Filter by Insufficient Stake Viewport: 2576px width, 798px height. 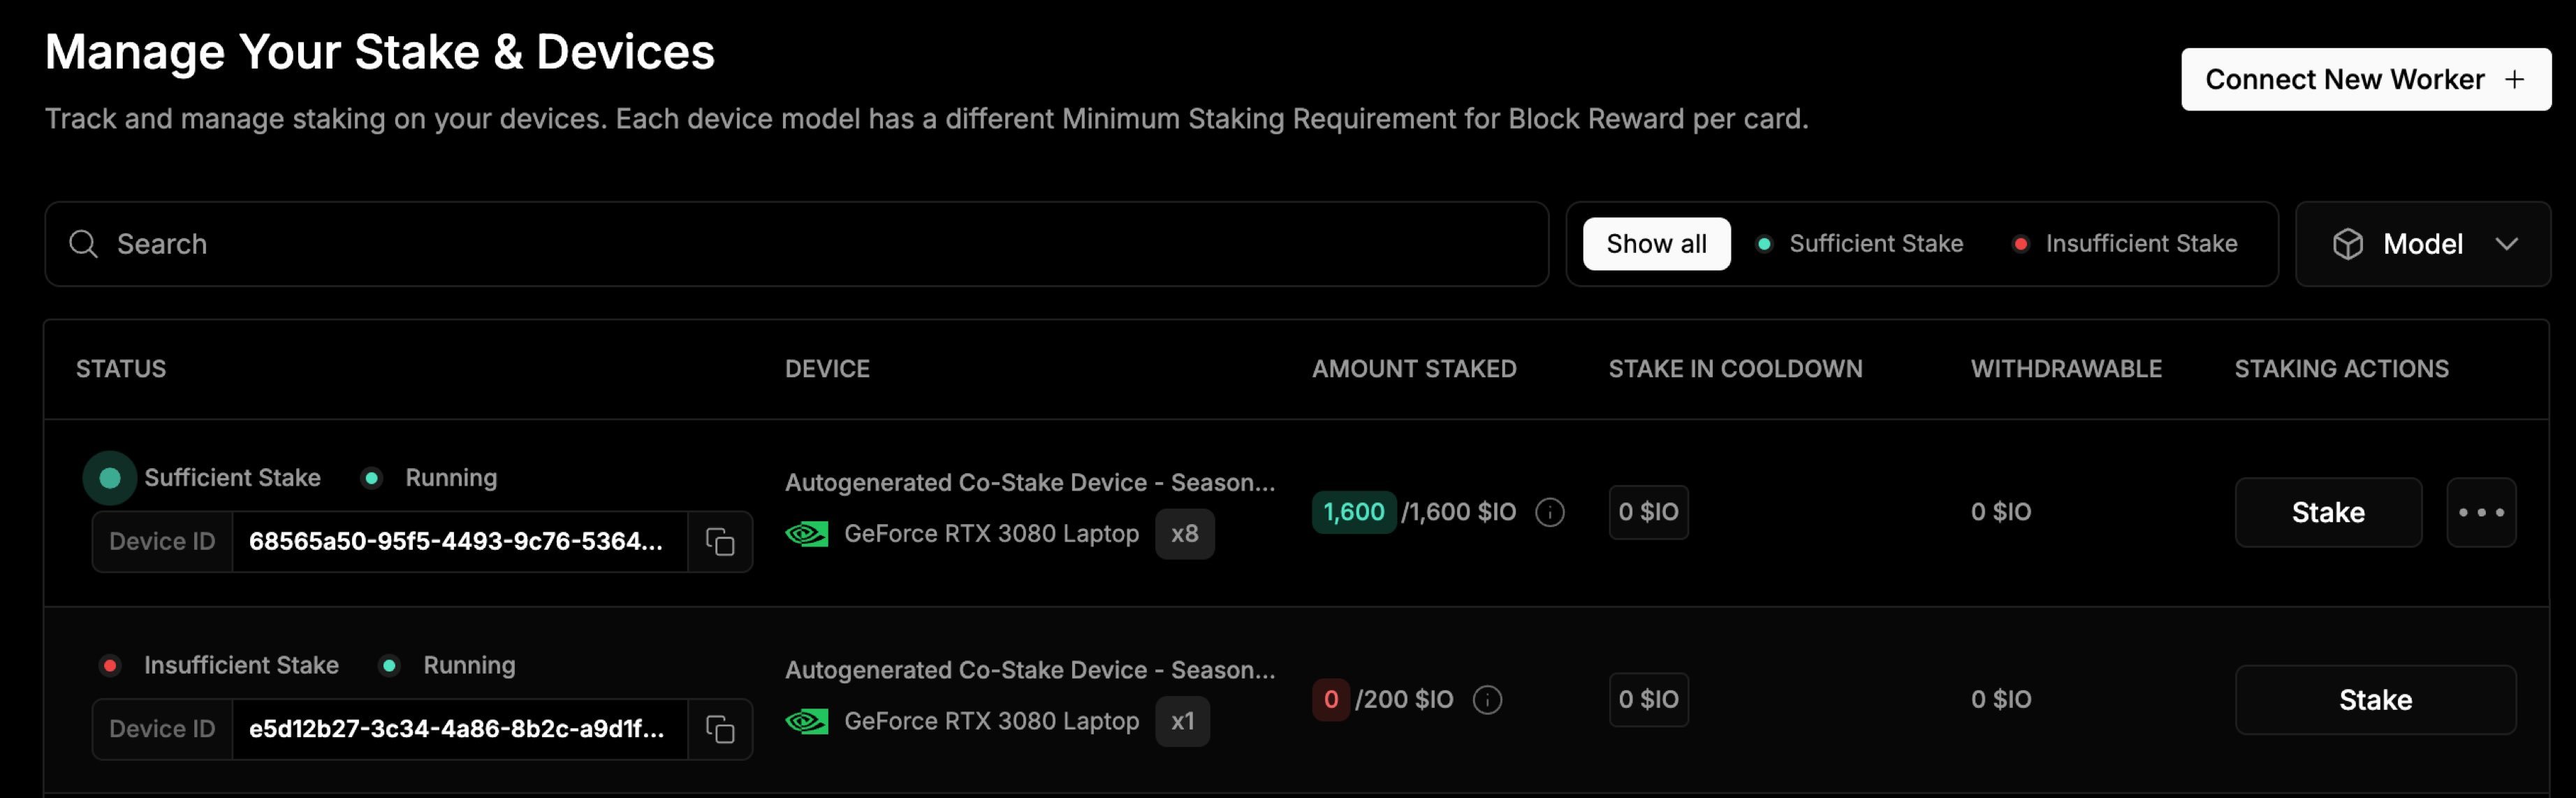(x=2124, y=244)
